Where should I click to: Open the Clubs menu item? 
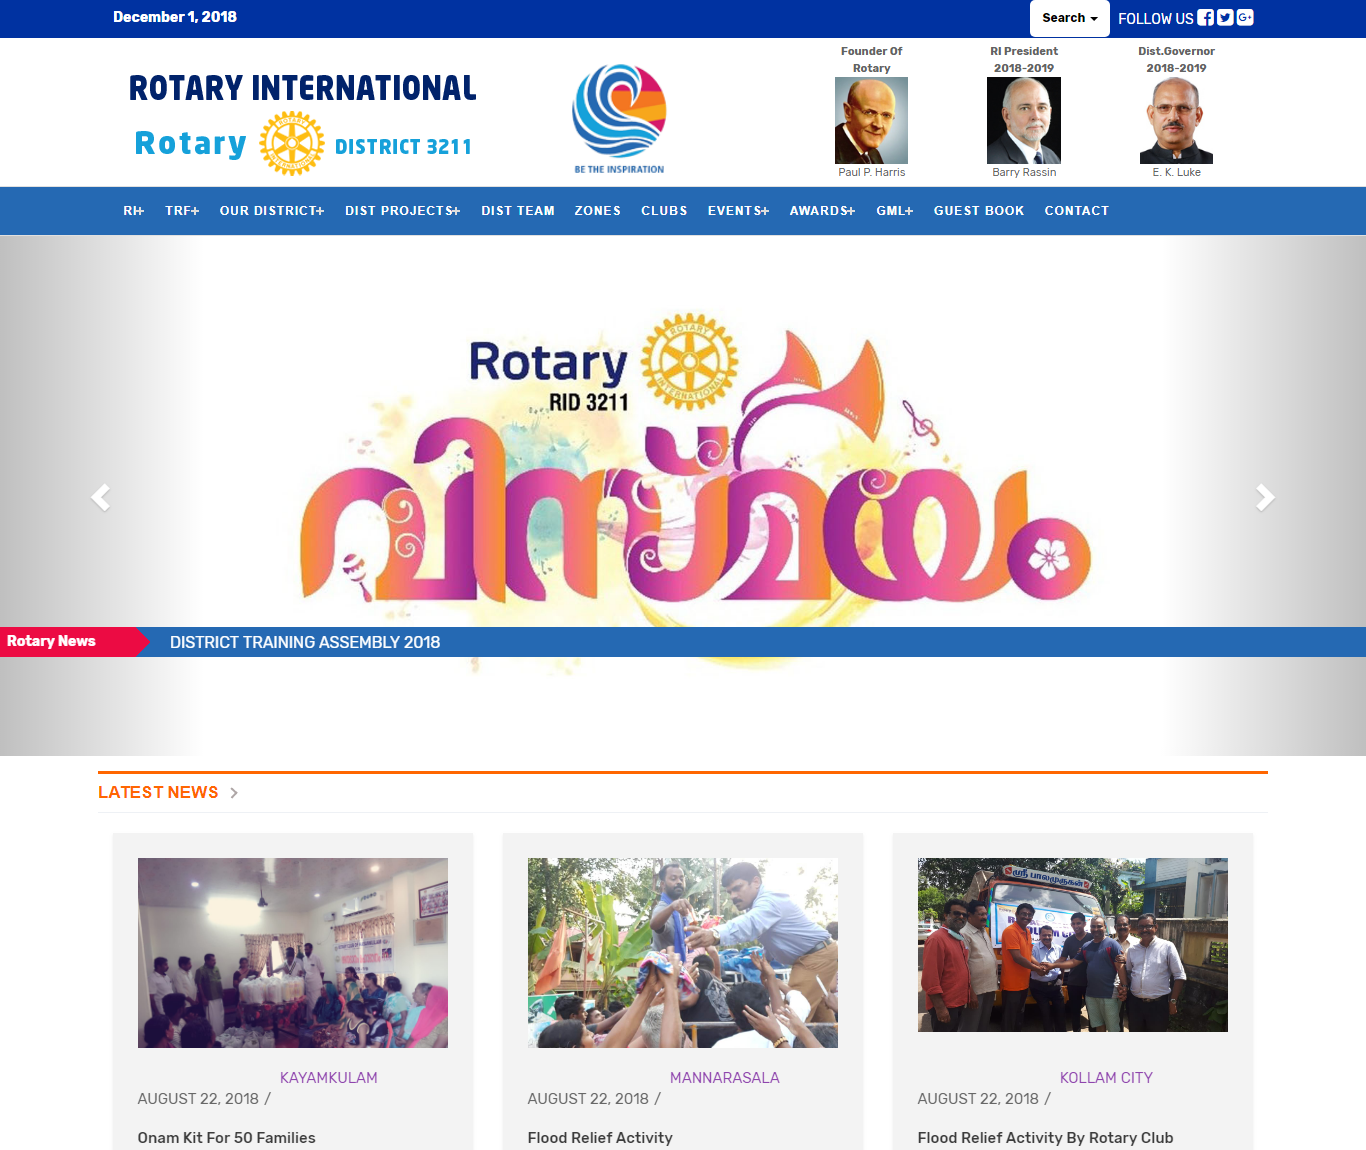[664, 211]
